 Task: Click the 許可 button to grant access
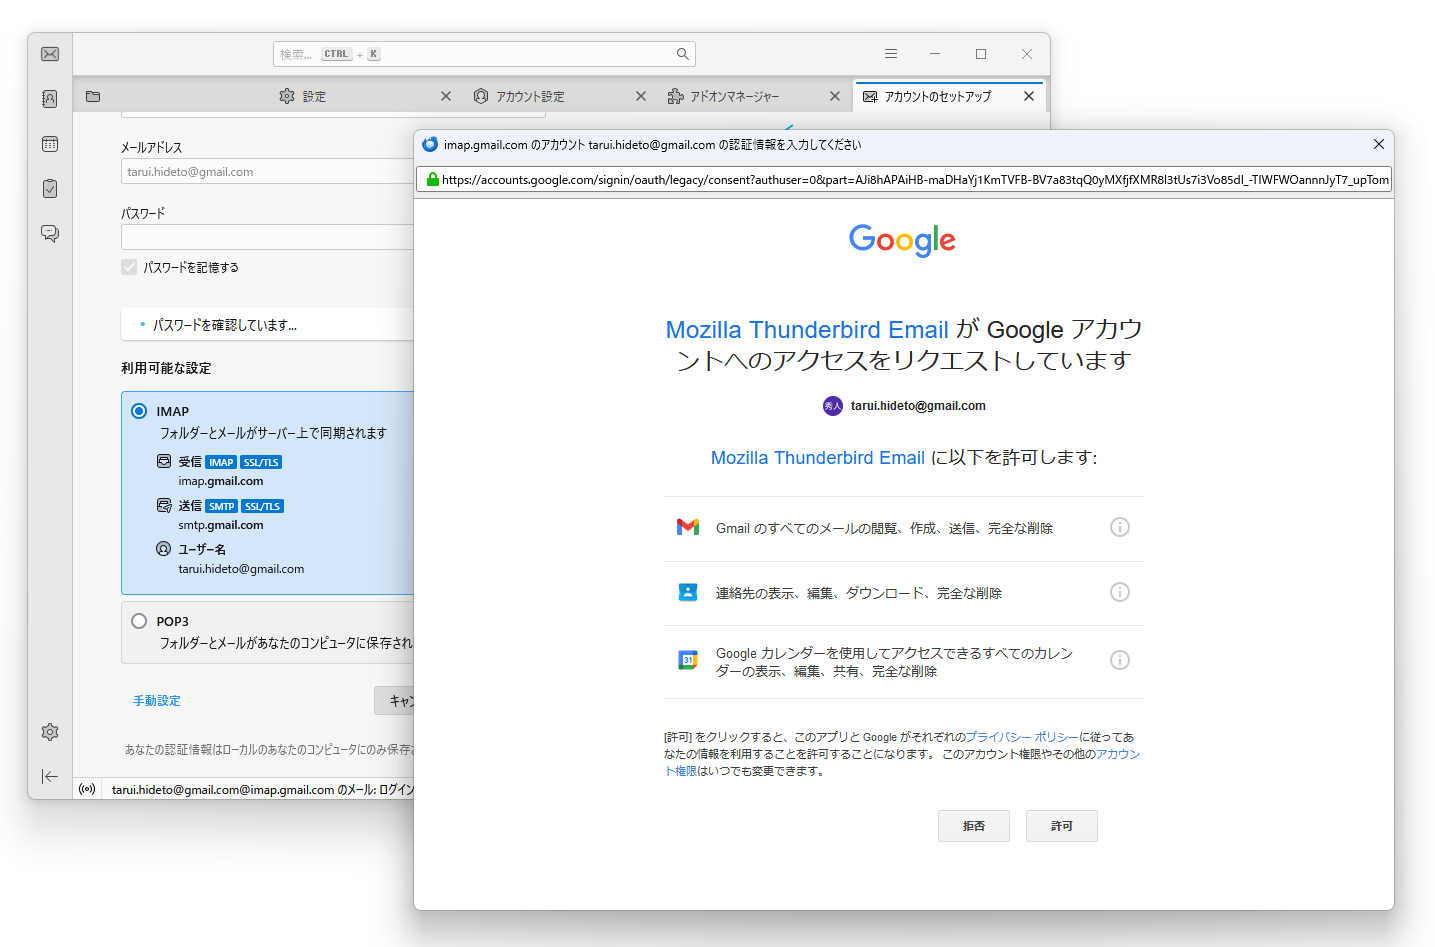click(x=1061, y=825)
